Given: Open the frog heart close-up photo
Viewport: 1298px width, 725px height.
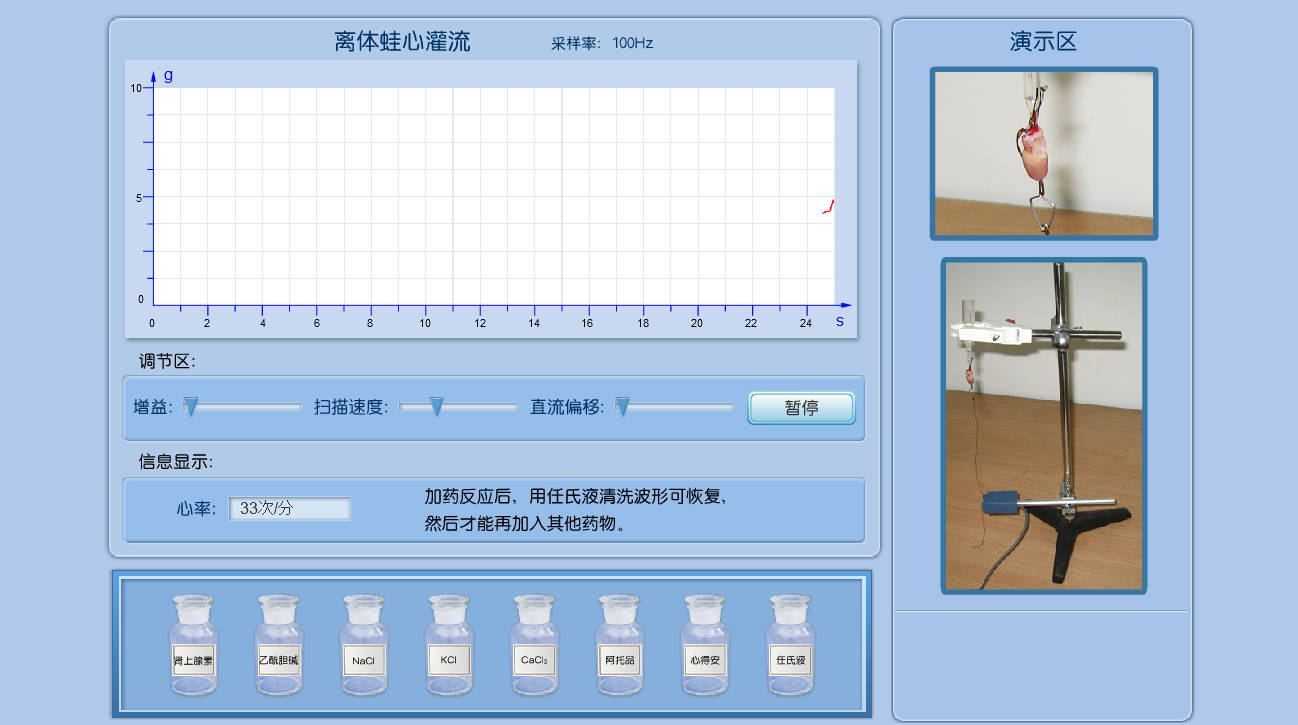Looking at the screenshot, I should pyautogui.click(x=1043, y=153).
